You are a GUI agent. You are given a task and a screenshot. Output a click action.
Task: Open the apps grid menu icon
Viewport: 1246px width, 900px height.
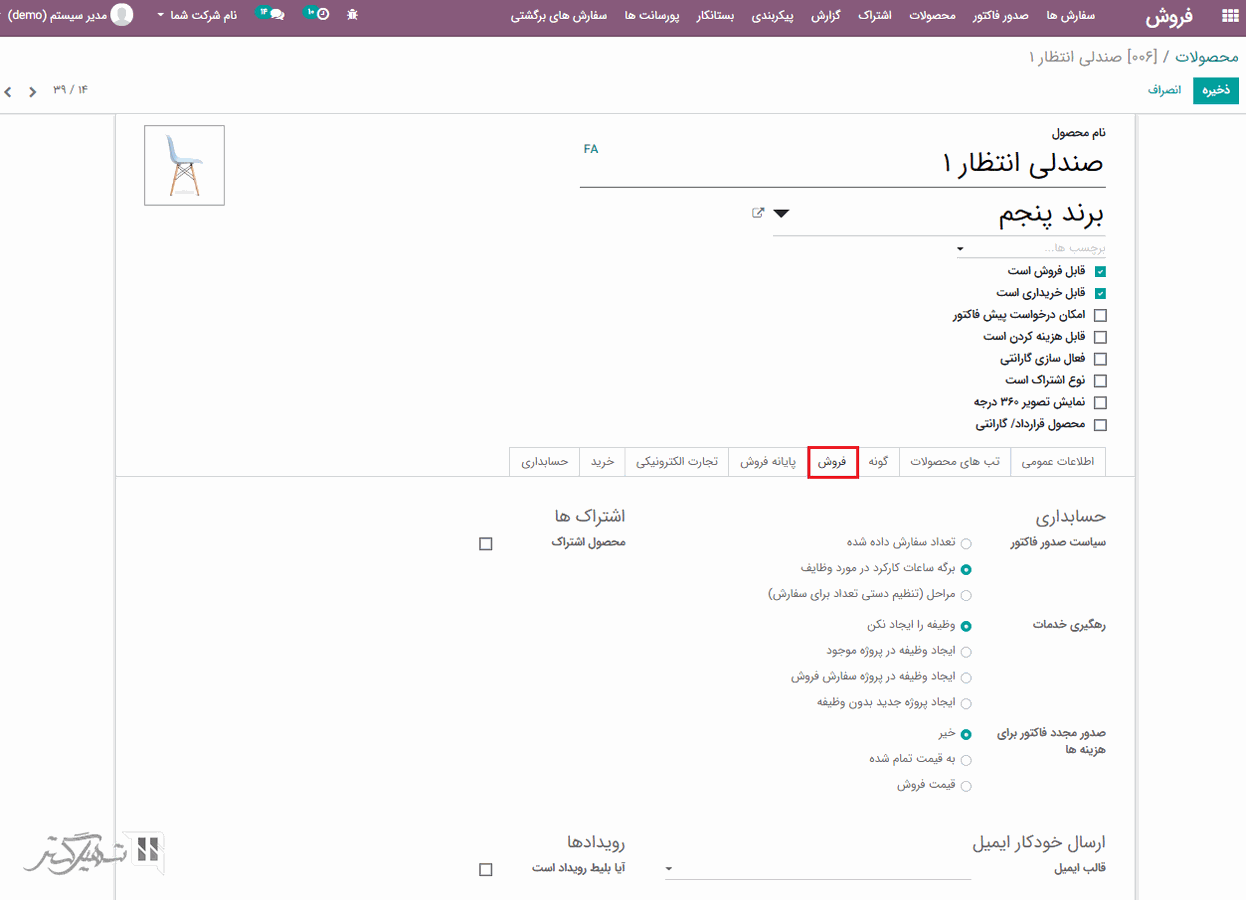pos(1229,16)
